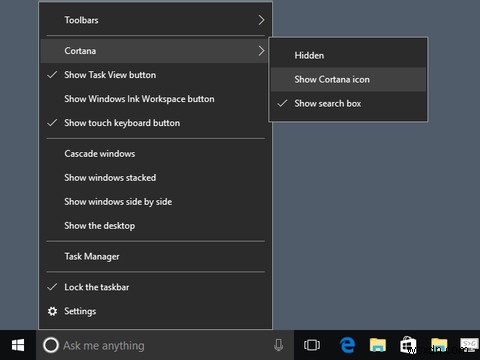Viewport: 480px width, 360px height.
Task: Toggle Show touch keyboard button option
Action: pos(156,123)
